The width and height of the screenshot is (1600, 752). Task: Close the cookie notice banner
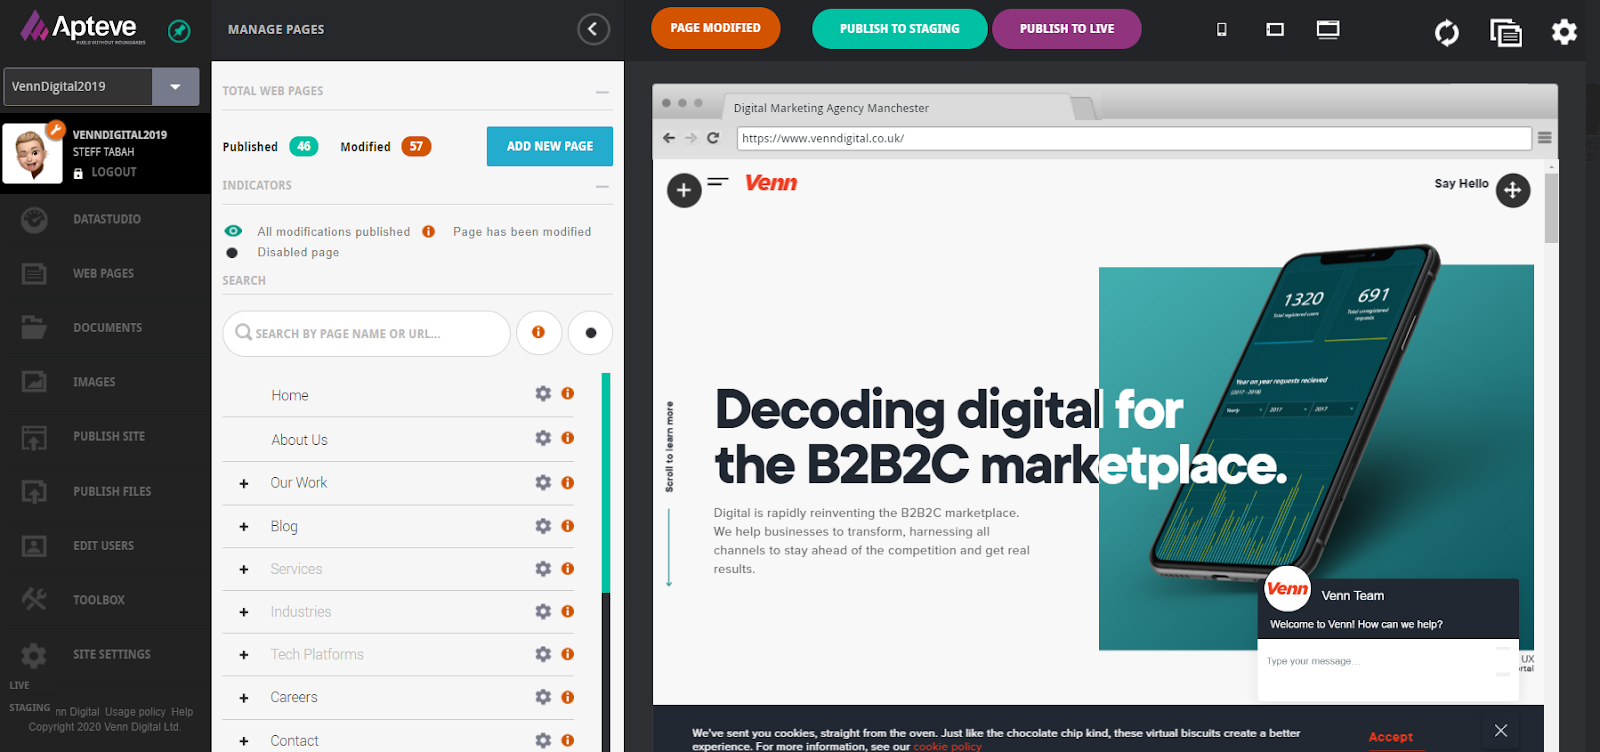[1501, 731]
